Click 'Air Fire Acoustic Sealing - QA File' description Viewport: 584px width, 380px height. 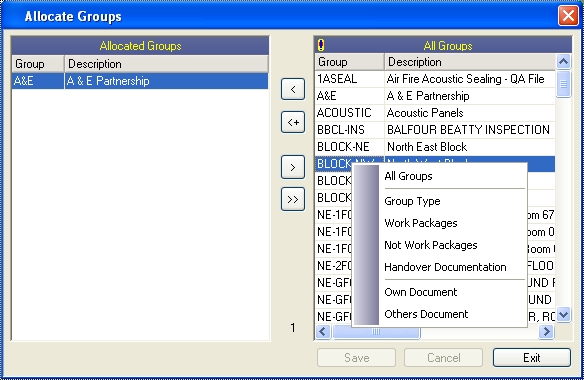[x=465, y=79]
